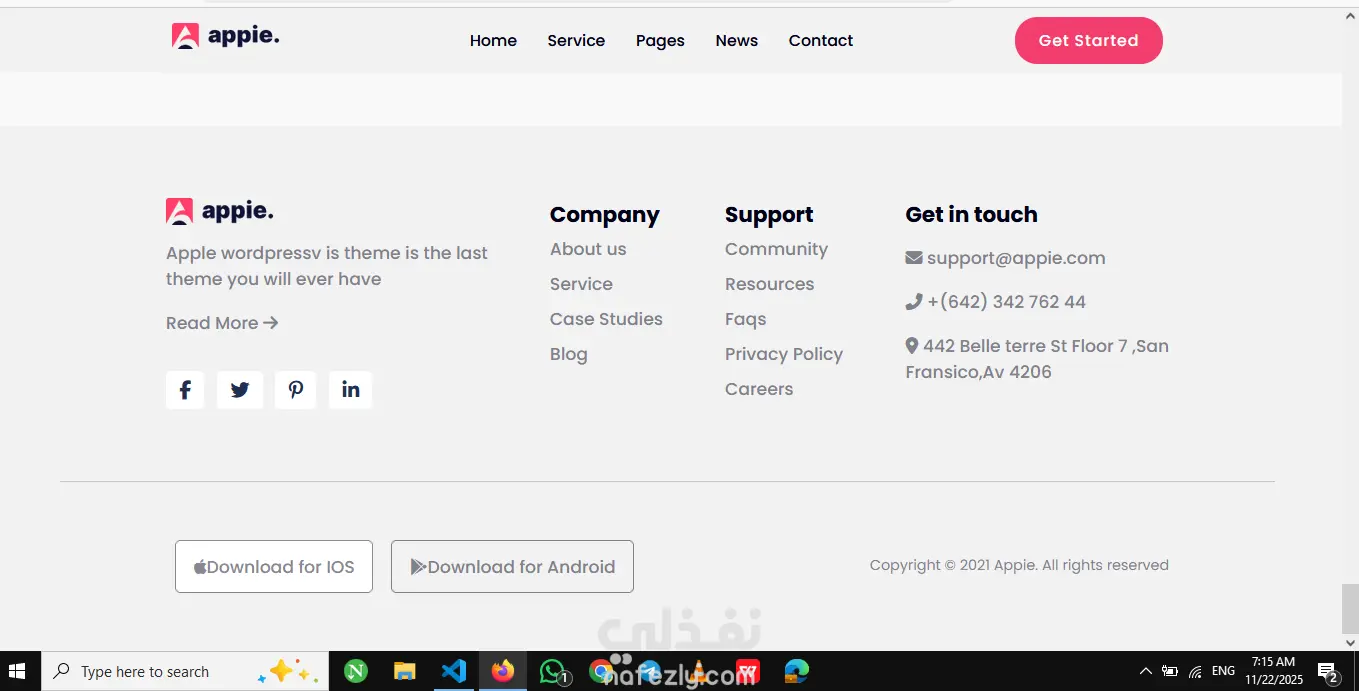The width and height of the screenshot is (1359, 691).
Task: Open the red WPS app in taskbar
Action: [x=747, y=671]
